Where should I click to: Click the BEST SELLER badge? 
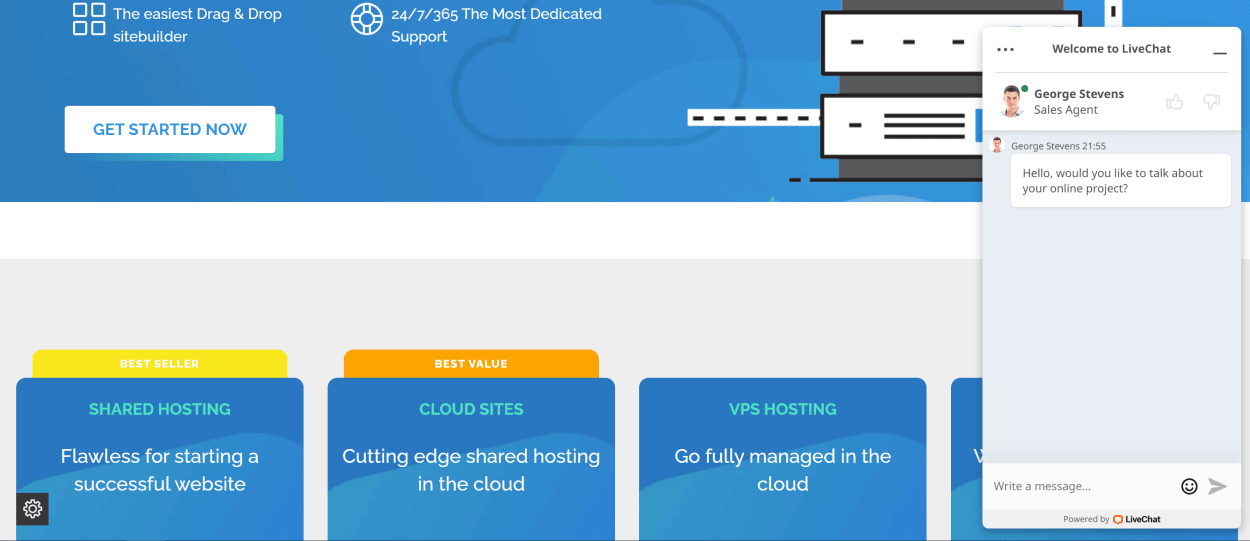(x=160, y=364)
